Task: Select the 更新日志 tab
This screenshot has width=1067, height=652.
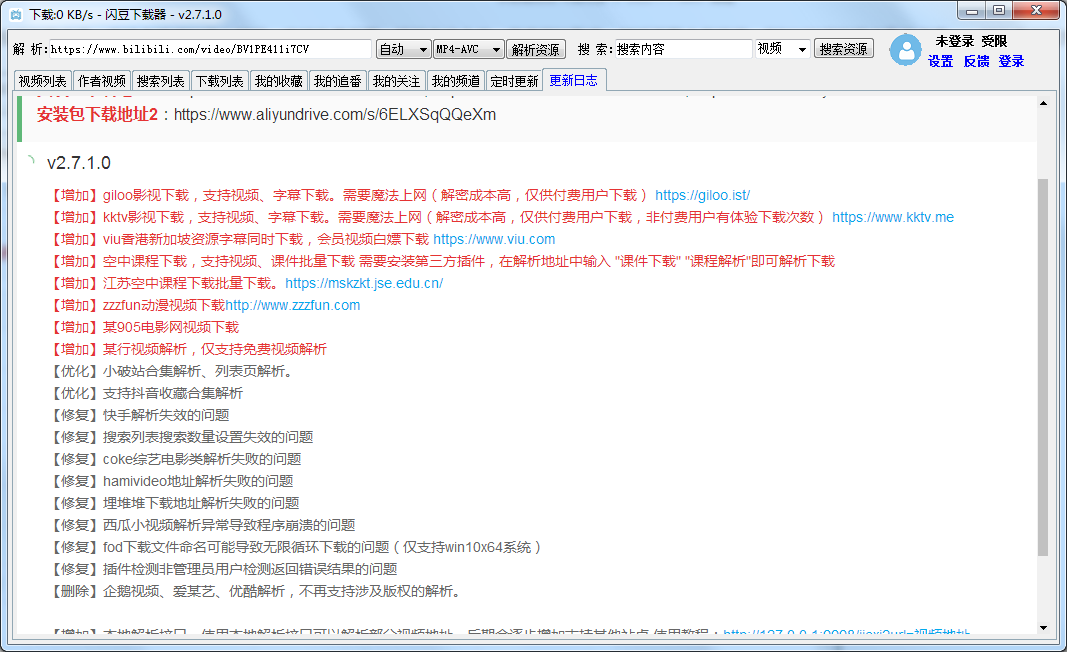Action: click(574, 80)
